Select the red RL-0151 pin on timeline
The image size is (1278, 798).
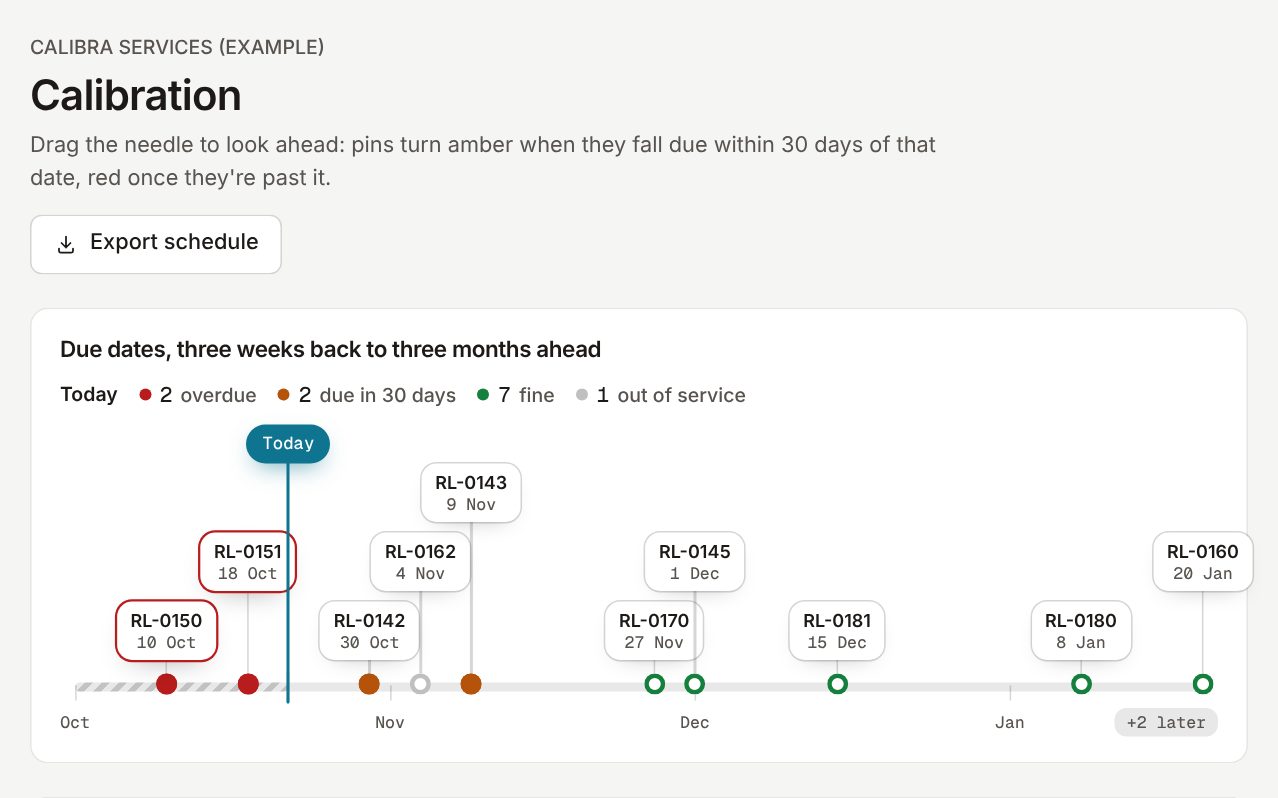coord(248,684)
